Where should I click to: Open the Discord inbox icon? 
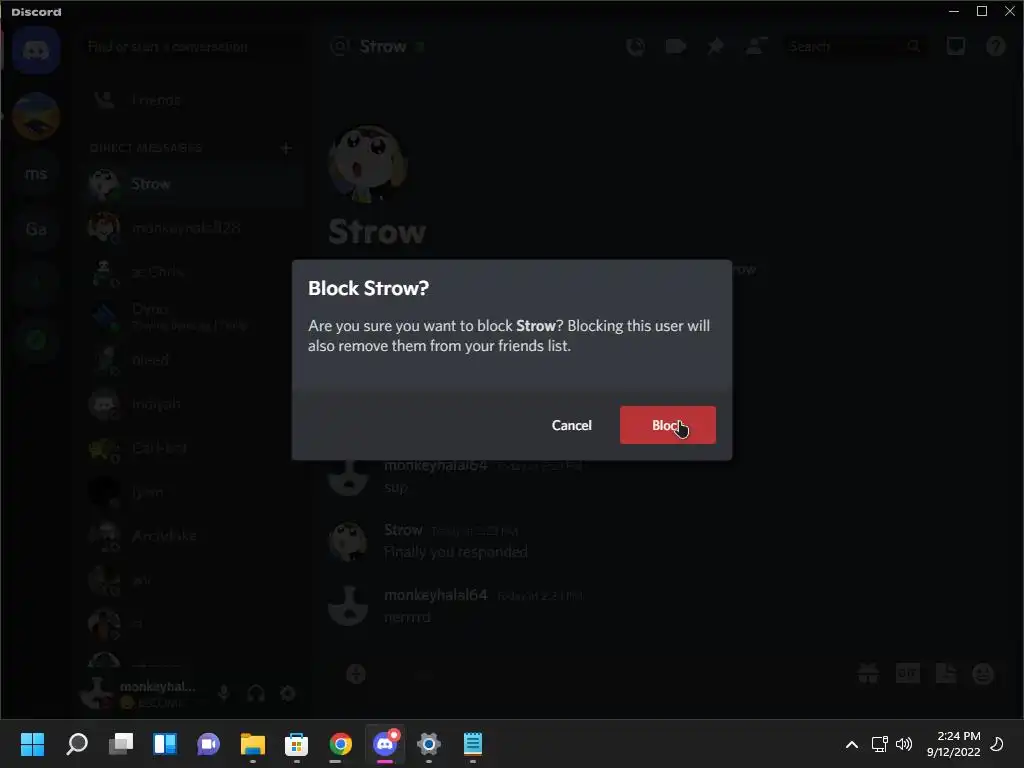(955, 46)
